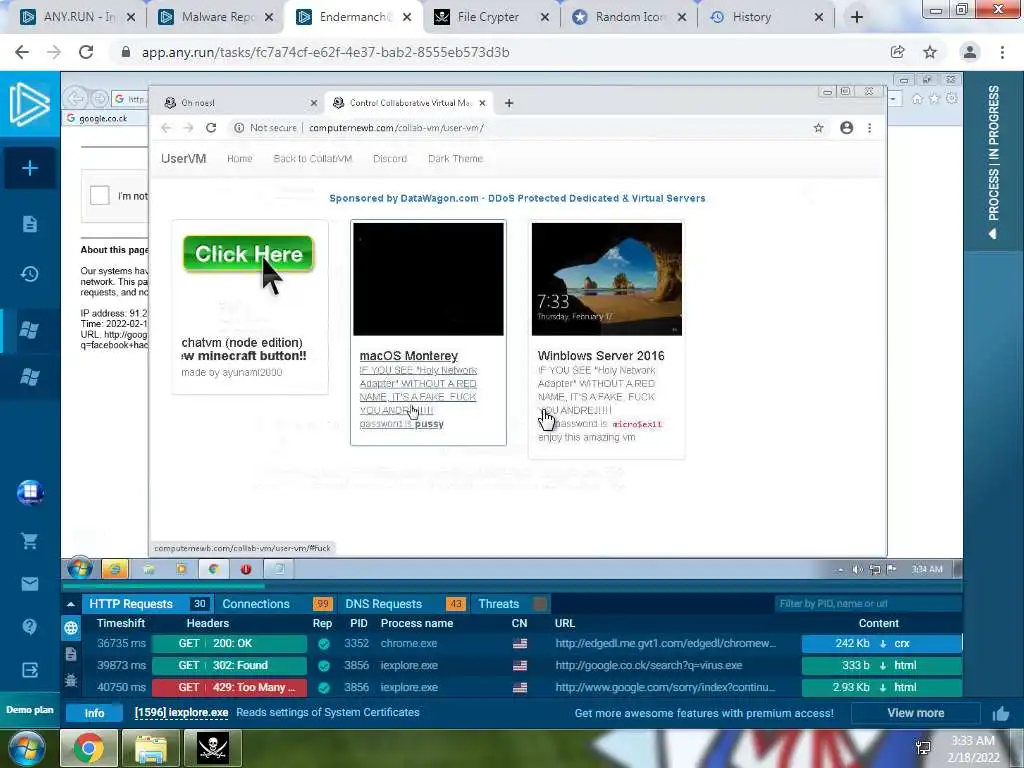
Task: Bookmark app.any.run page with star icon
Action: [x=930, y=52]
